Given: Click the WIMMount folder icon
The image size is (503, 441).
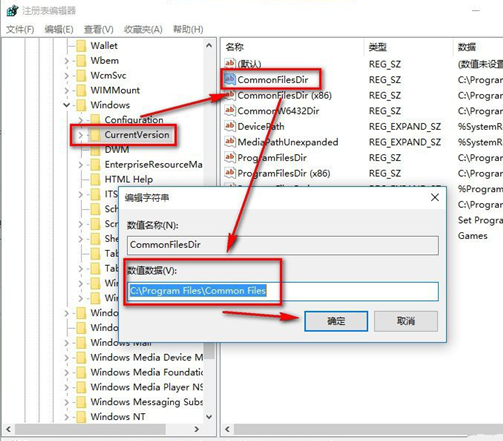Looking at the screenshot, I should tap(81, 90).
